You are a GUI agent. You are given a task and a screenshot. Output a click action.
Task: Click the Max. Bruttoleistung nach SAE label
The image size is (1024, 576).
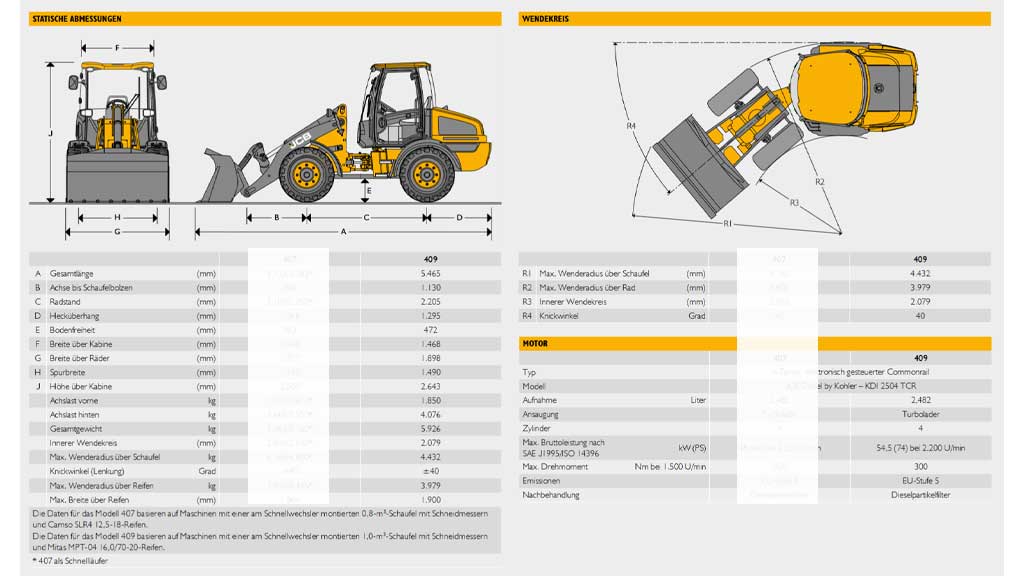pyautogui.click(x=563, y=448)
